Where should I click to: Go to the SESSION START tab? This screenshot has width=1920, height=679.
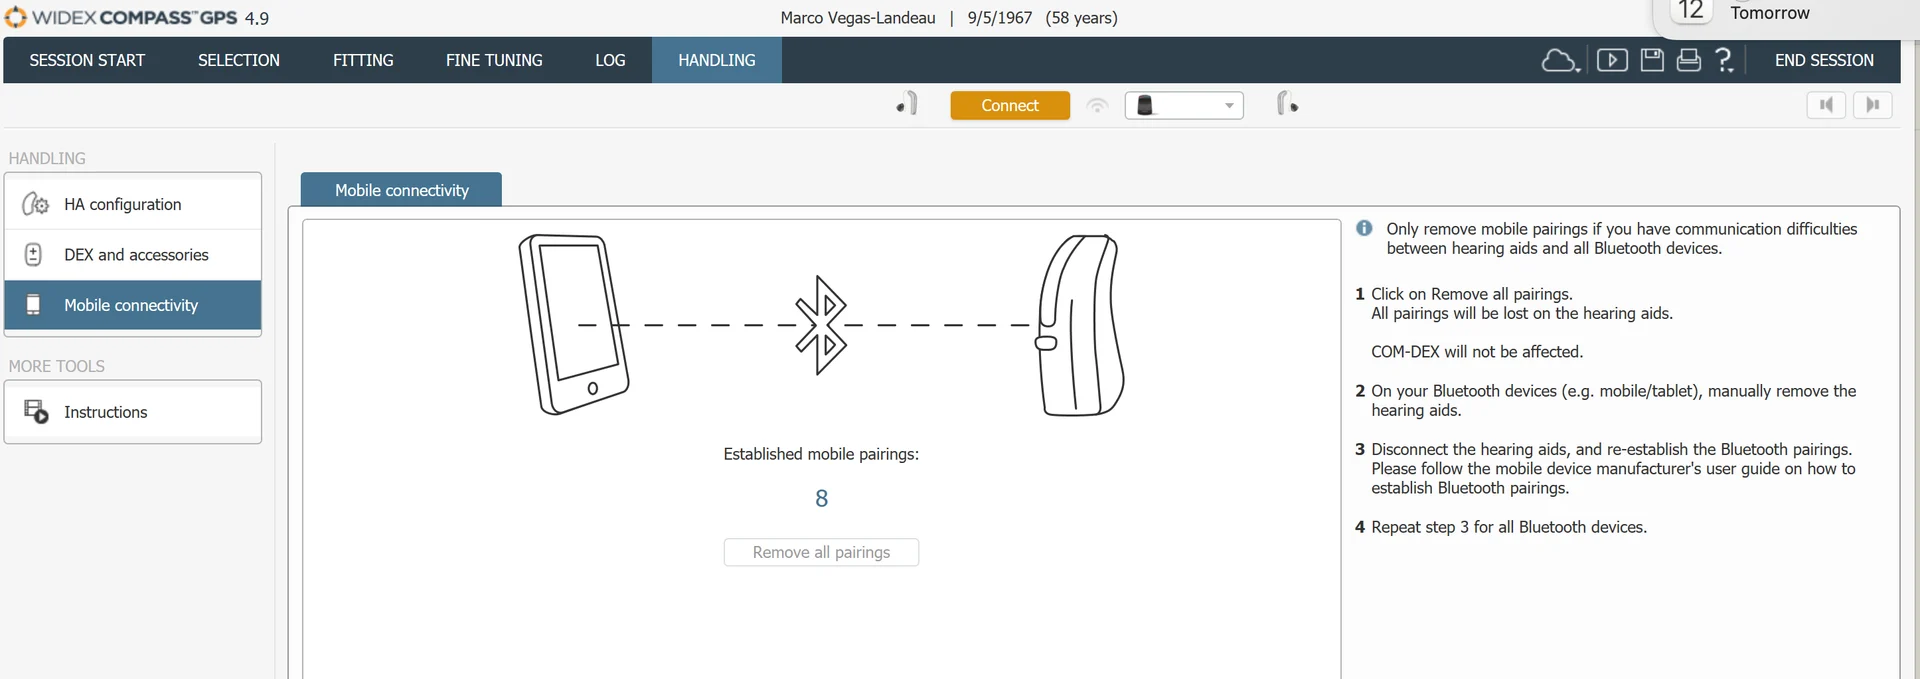[x=87, y=60]
